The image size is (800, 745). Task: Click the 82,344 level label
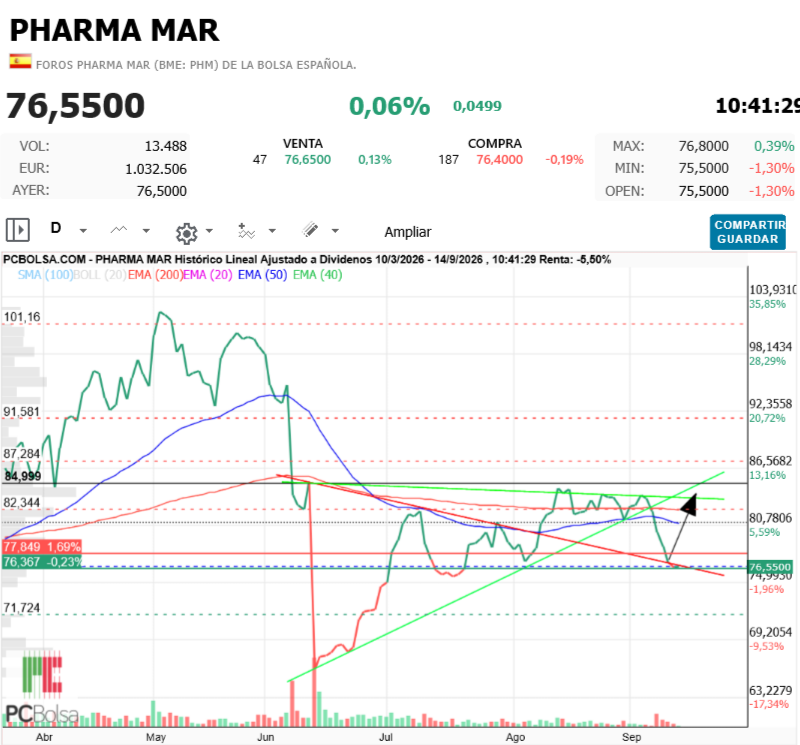click(x=21, y=503)
